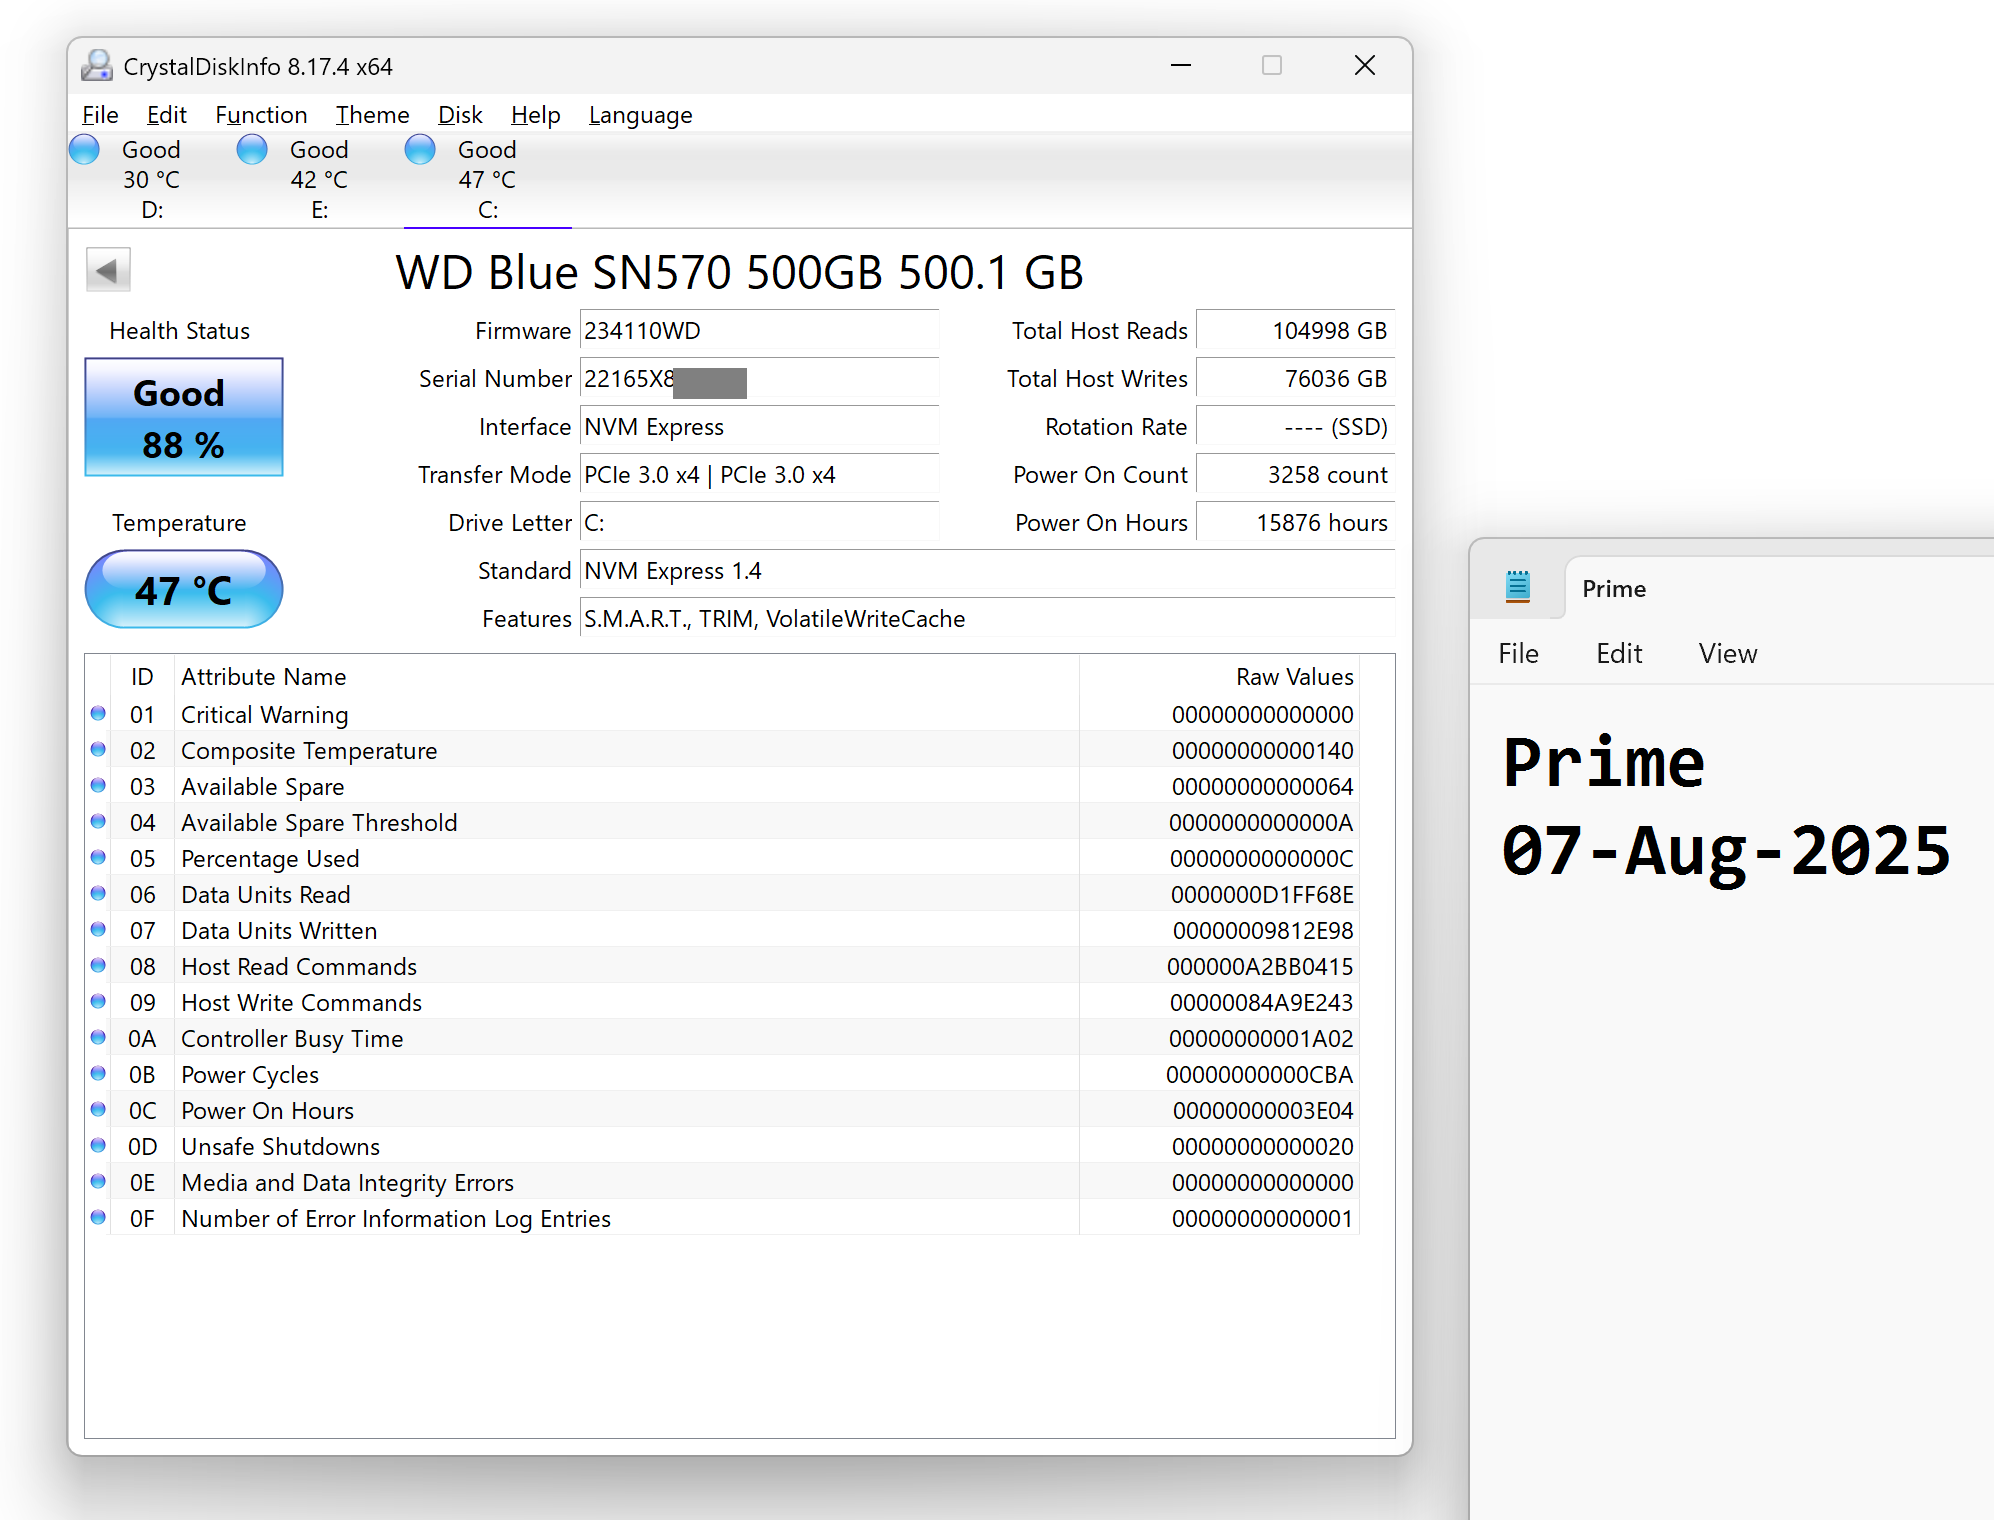Click the Firmware value field 234110WD
Viewport: 1994px width, 1520px height.
tap(759, 331)
